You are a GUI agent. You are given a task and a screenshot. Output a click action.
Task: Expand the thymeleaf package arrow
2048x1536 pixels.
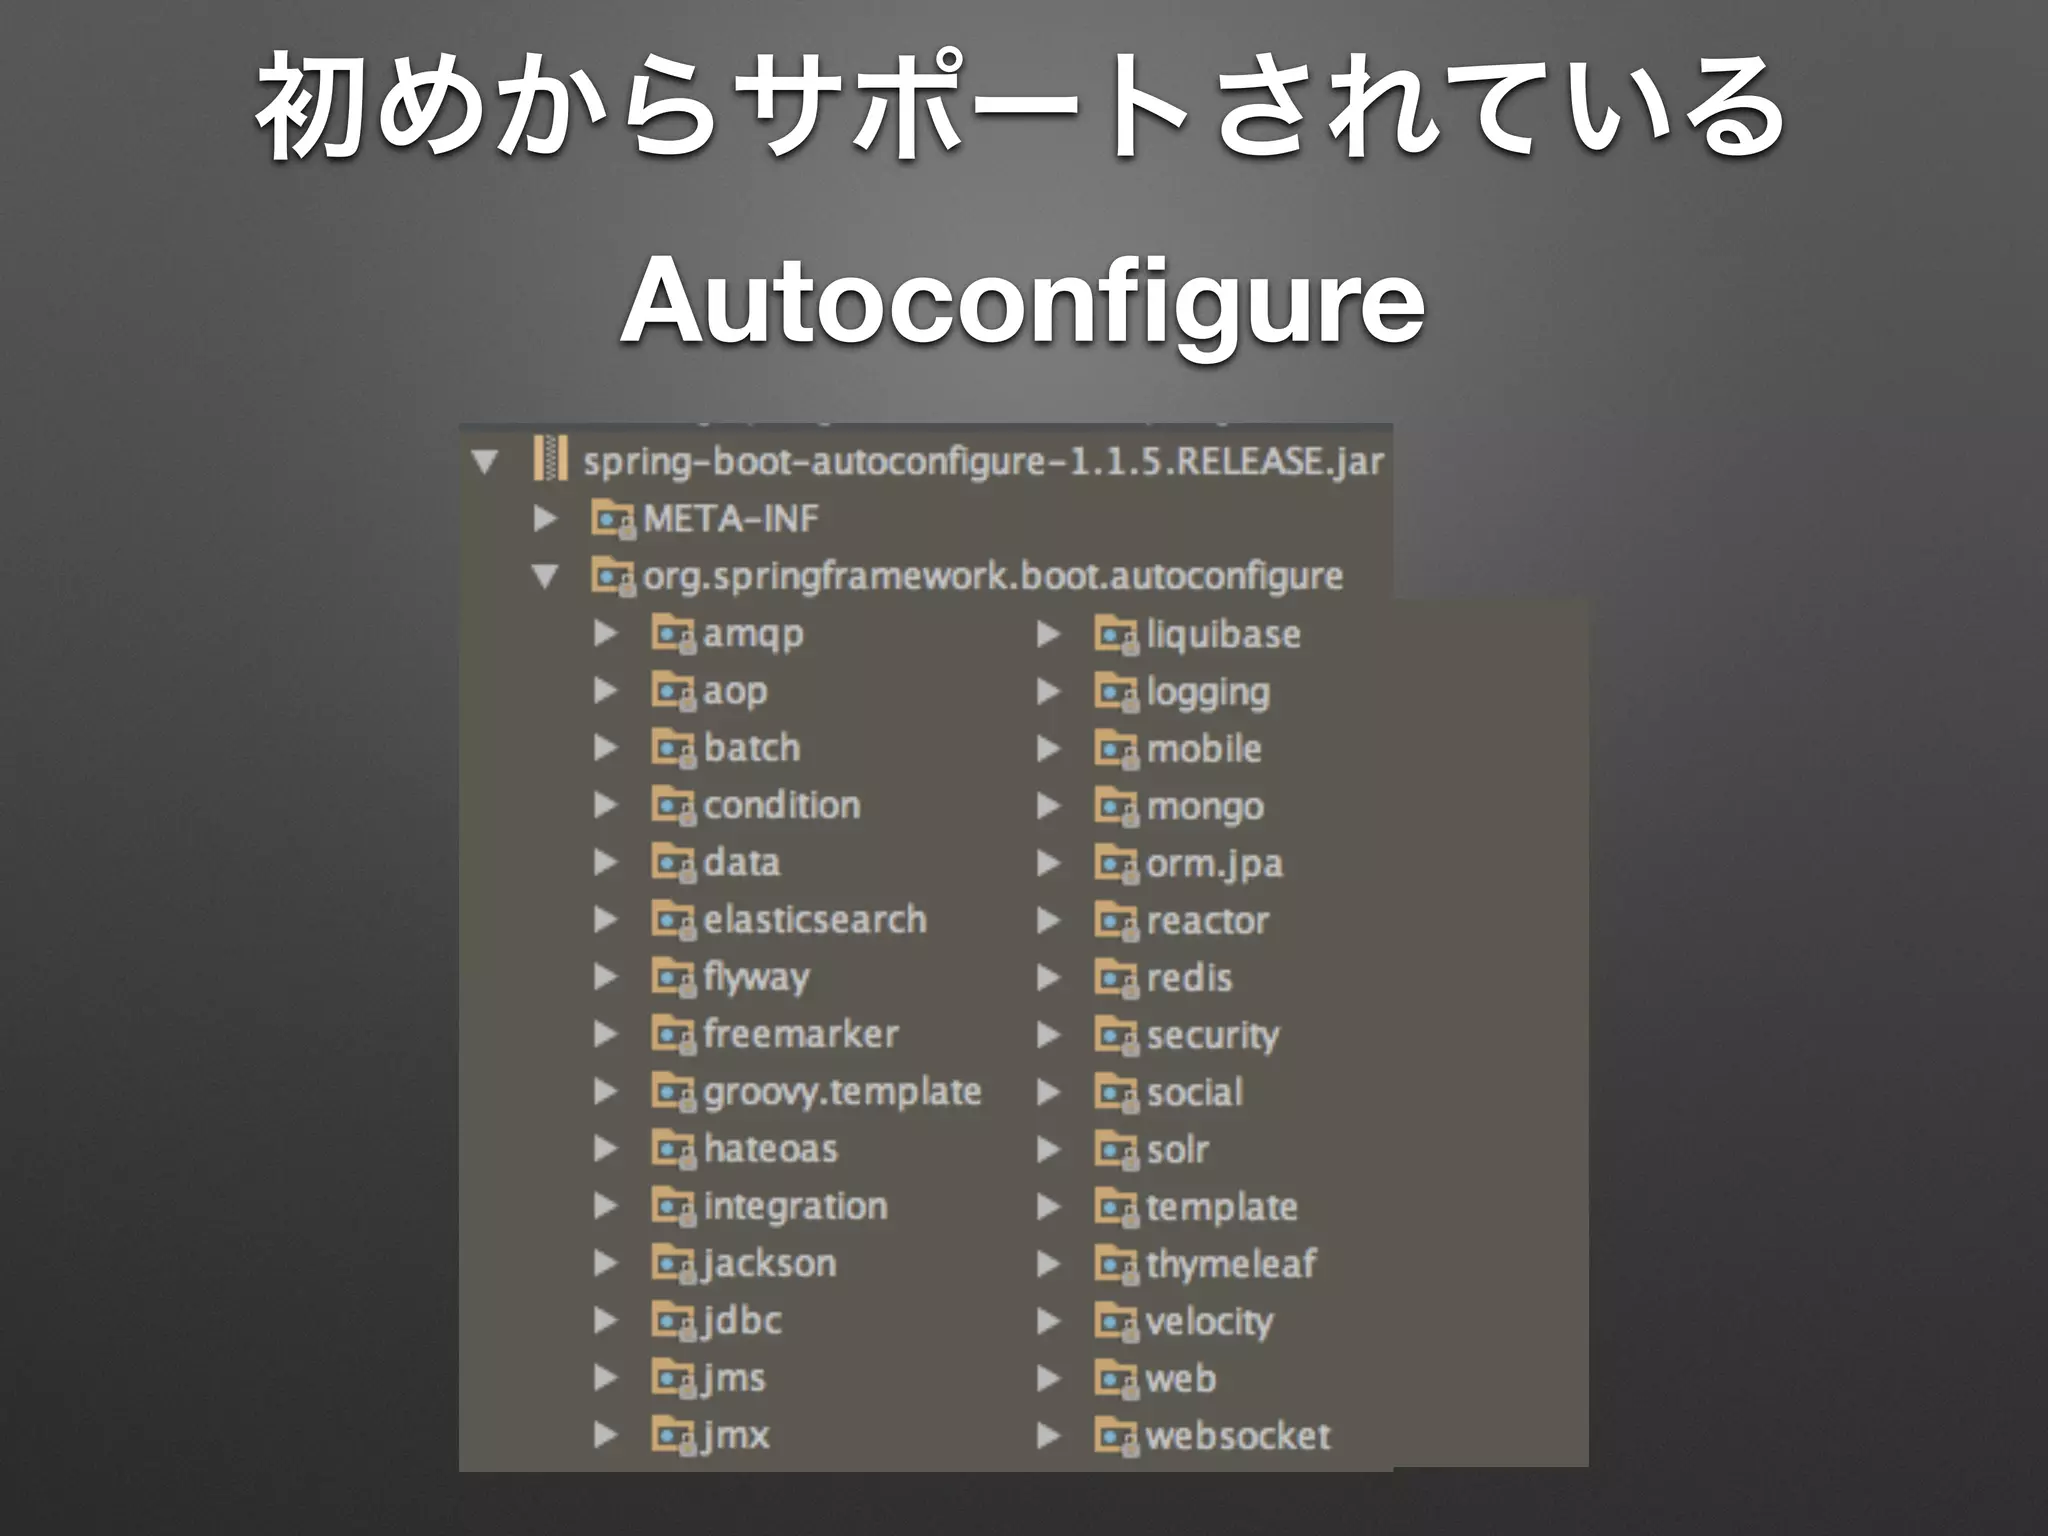click(1048, 1264)
